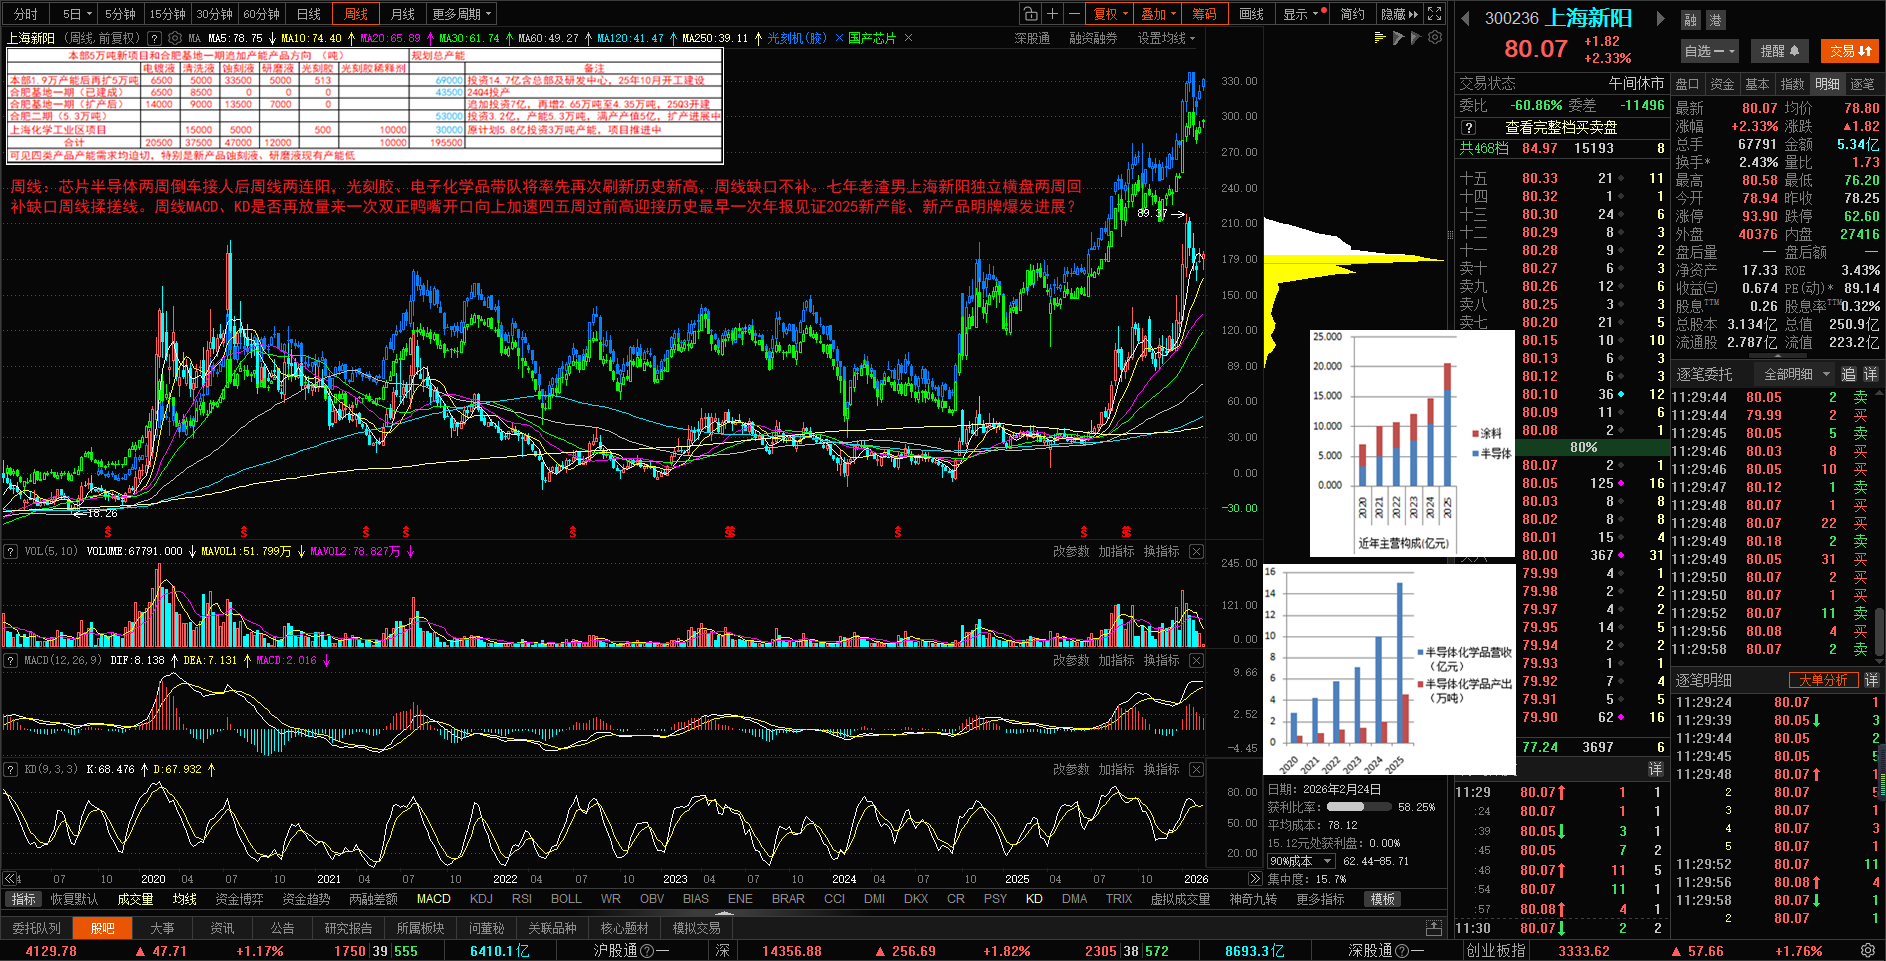Click the pop-out icon beside 模拟交易
Viewport: 1886px width, 961px height.
(x=1434, y=928)
